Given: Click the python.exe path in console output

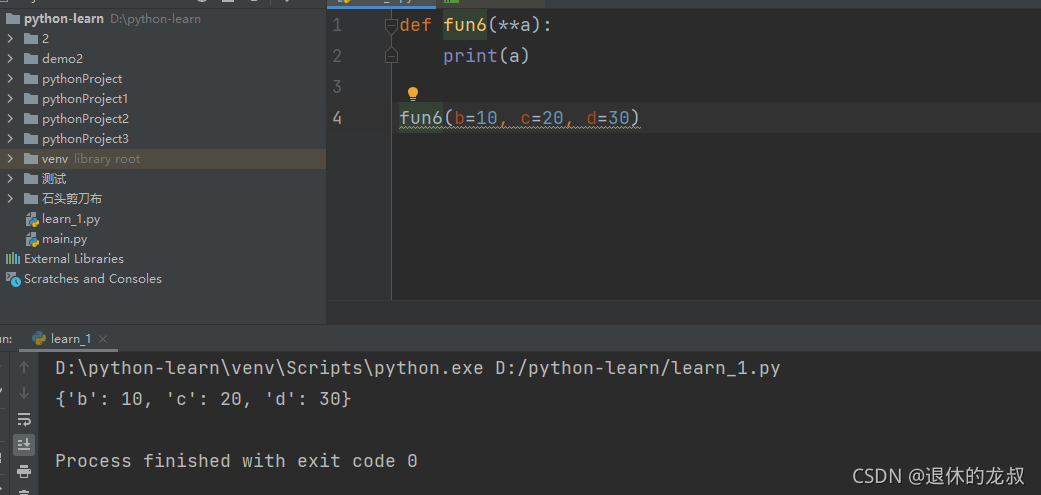Looking at the screenshot, I should tap(269, 368).
